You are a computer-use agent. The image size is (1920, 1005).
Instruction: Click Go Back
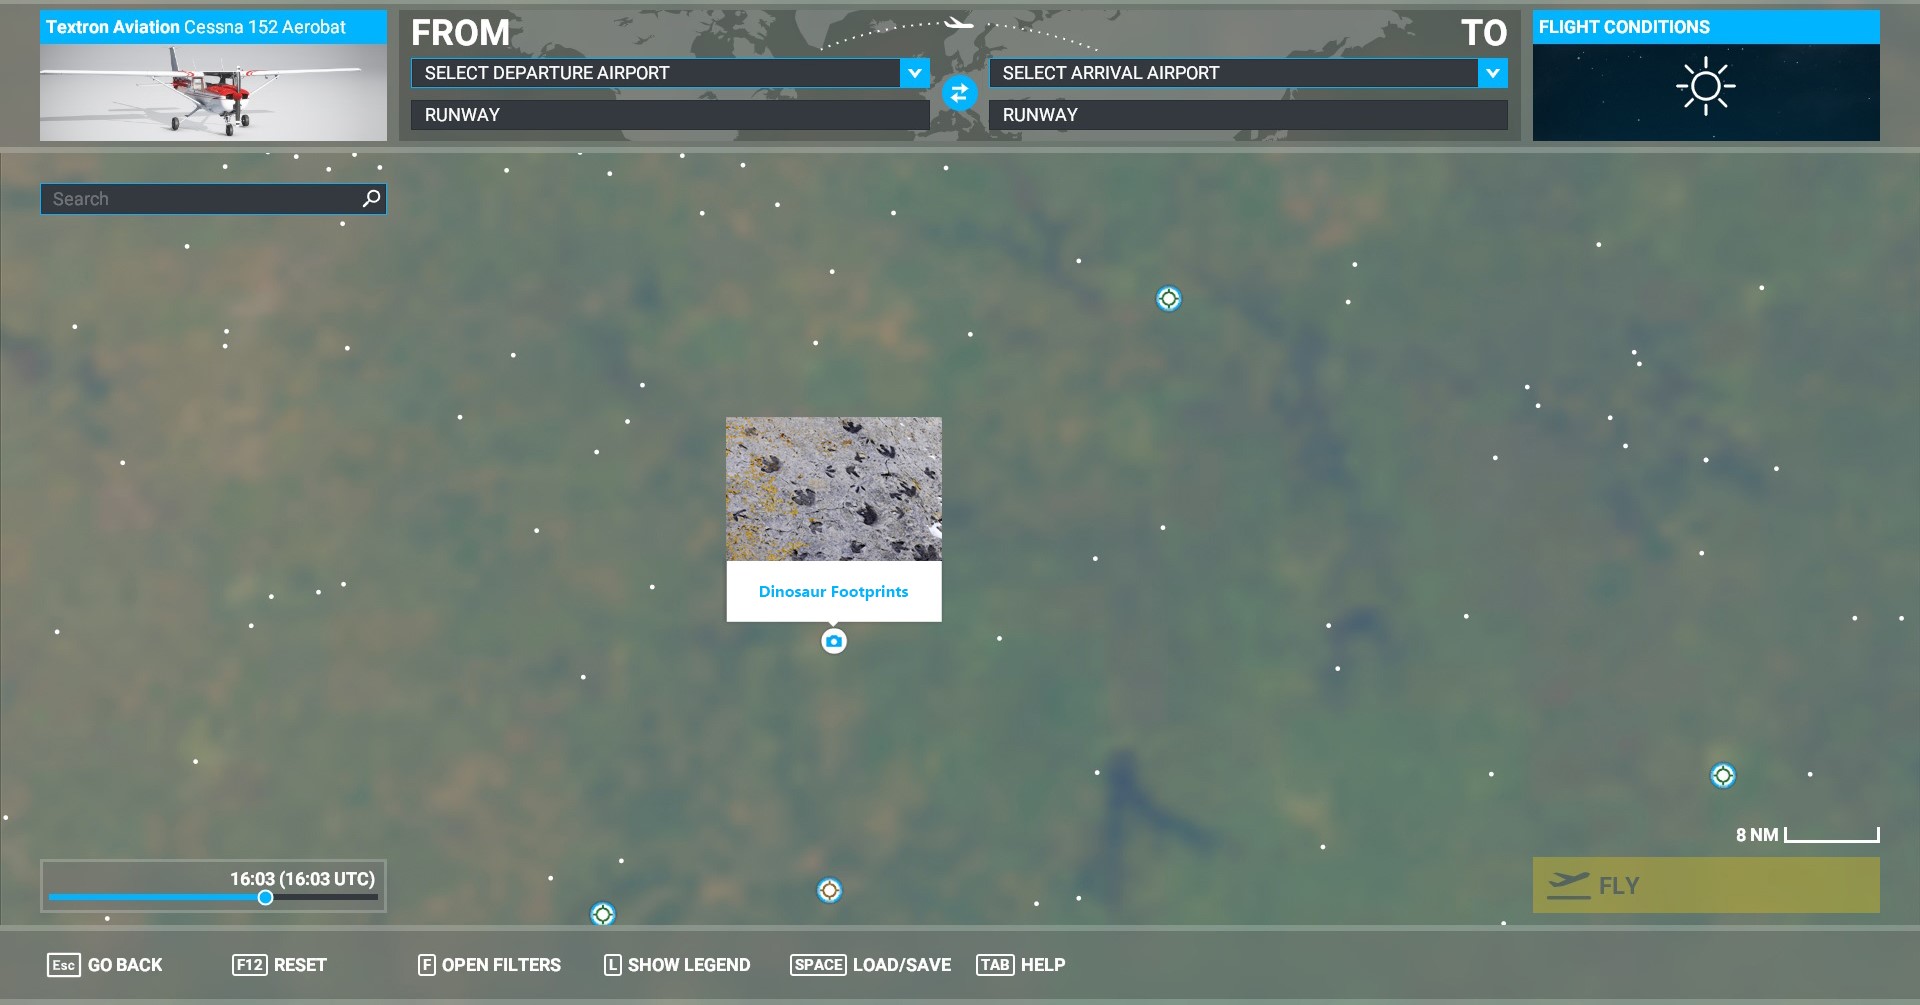(x=104, y=965)
